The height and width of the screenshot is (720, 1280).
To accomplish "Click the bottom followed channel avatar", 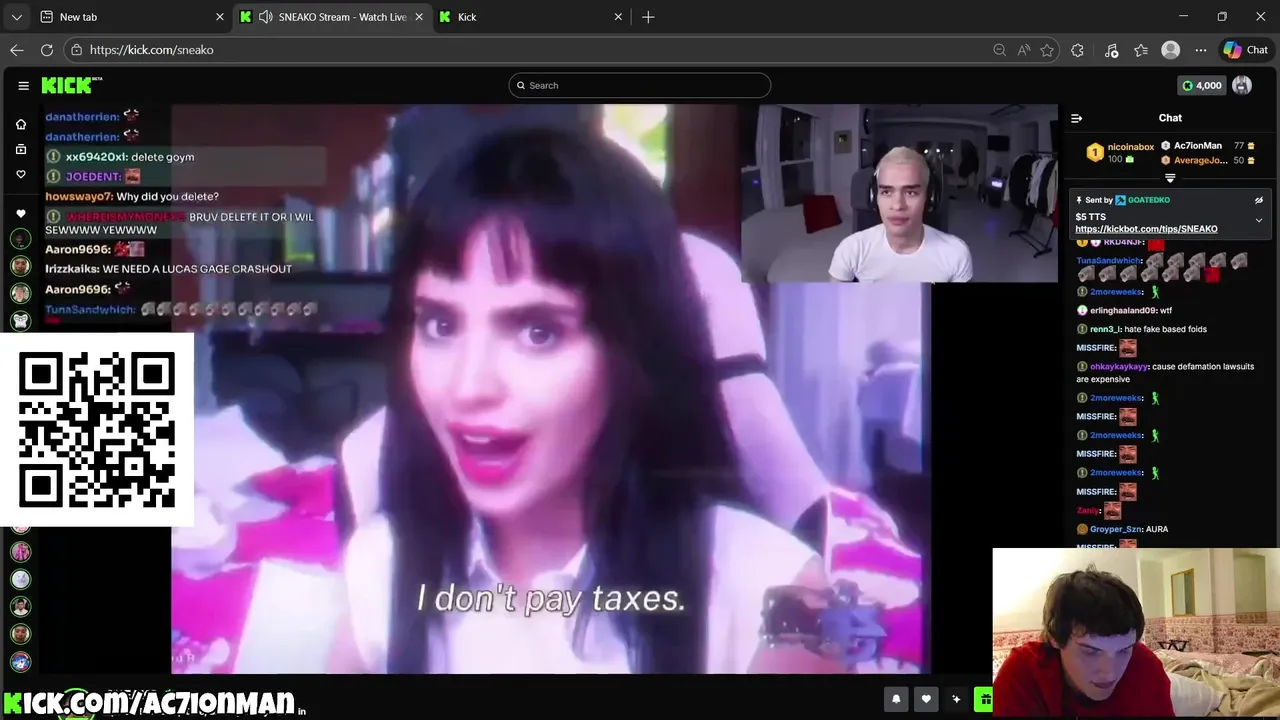I will [x=20, y=661].
